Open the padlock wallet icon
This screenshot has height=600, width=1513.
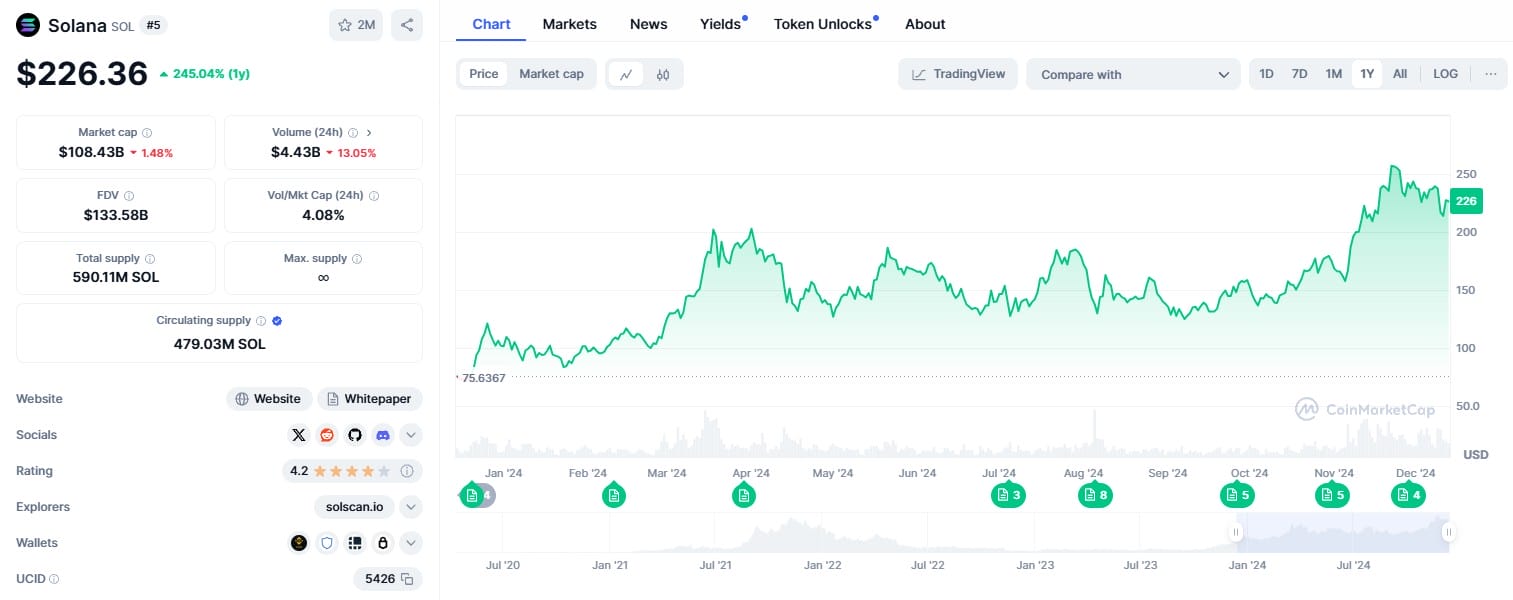(x=382, y=543)
